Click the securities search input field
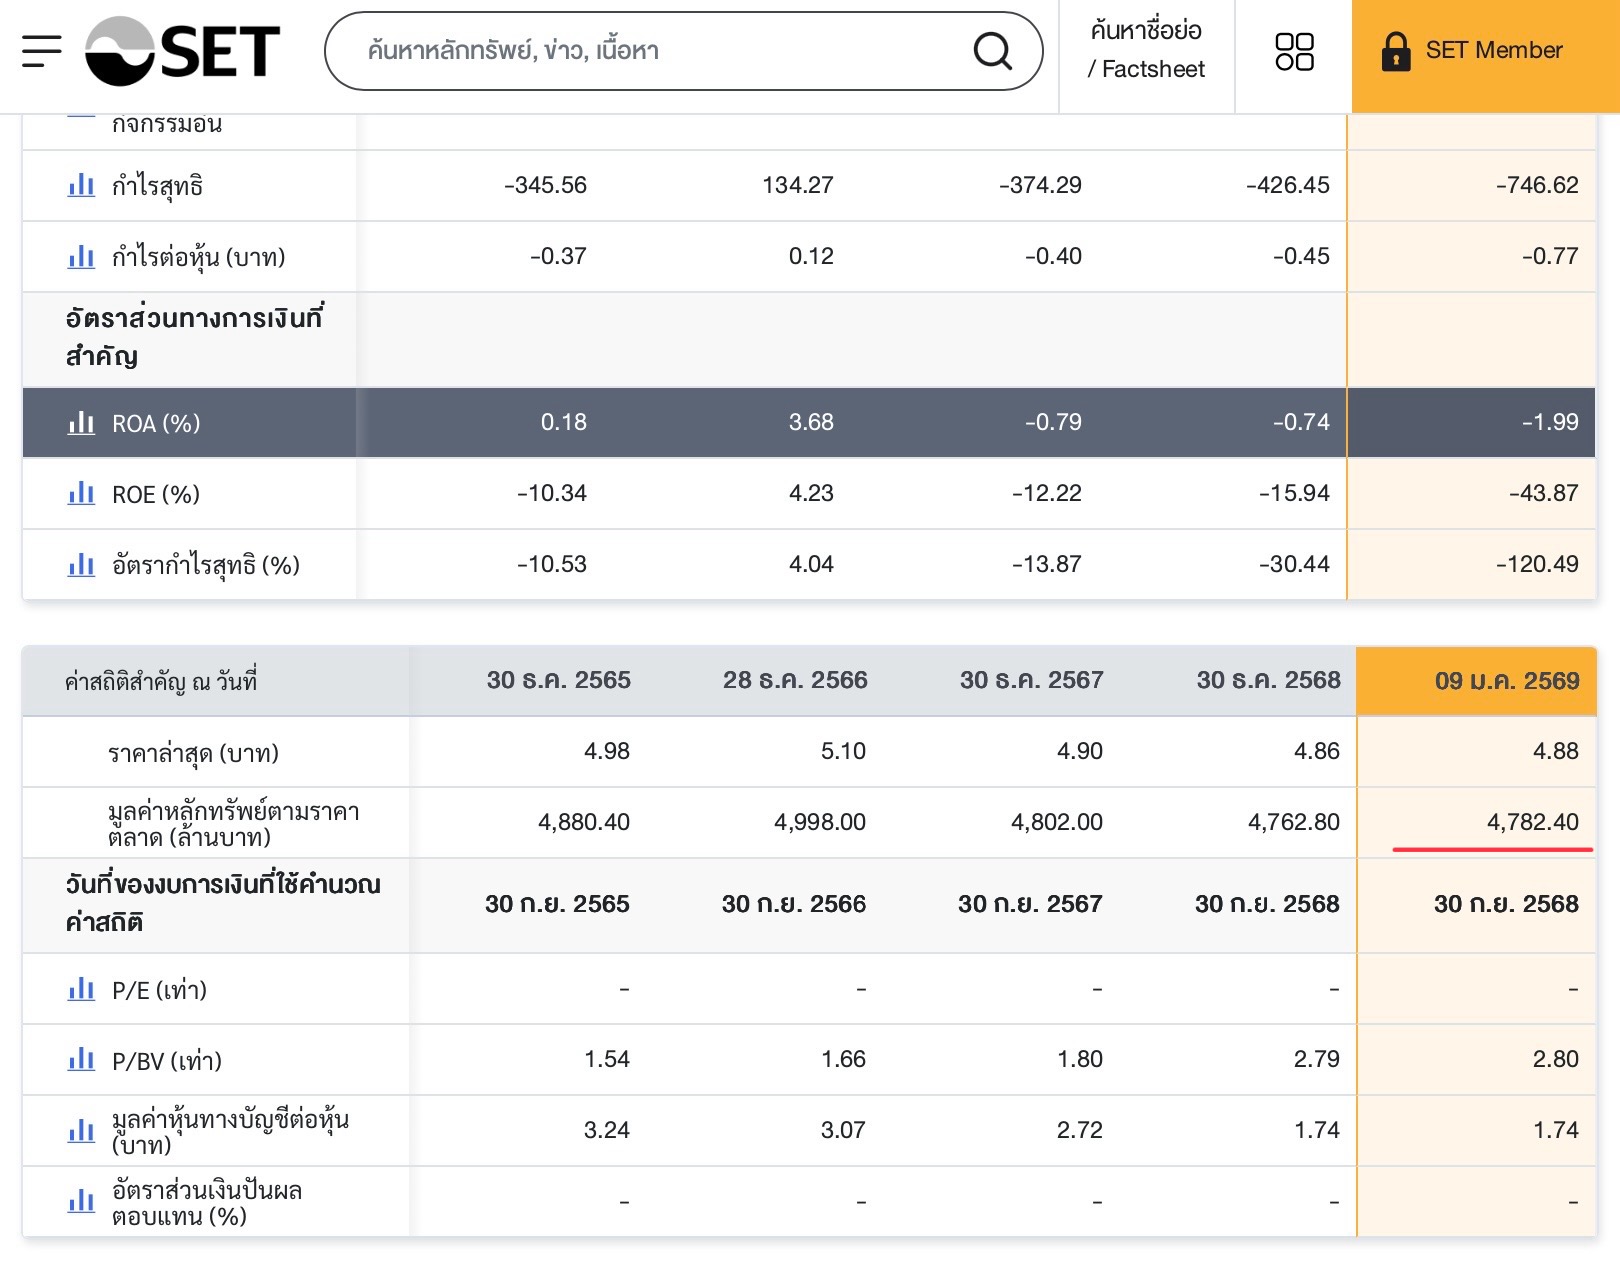 (x=660, y=51)
